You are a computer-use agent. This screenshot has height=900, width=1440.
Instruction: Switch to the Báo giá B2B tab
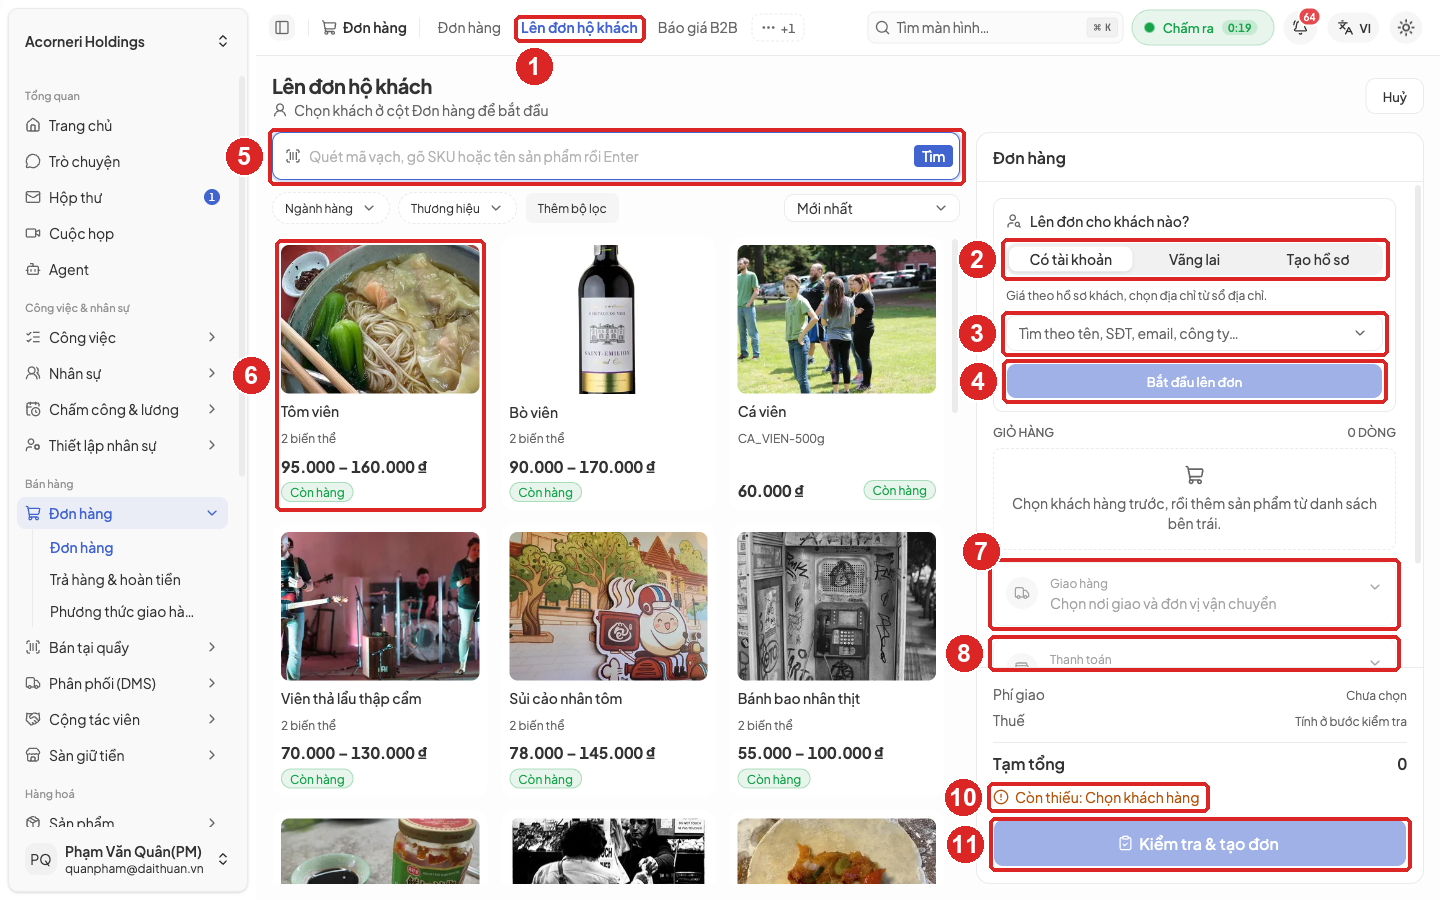(697, 28)
